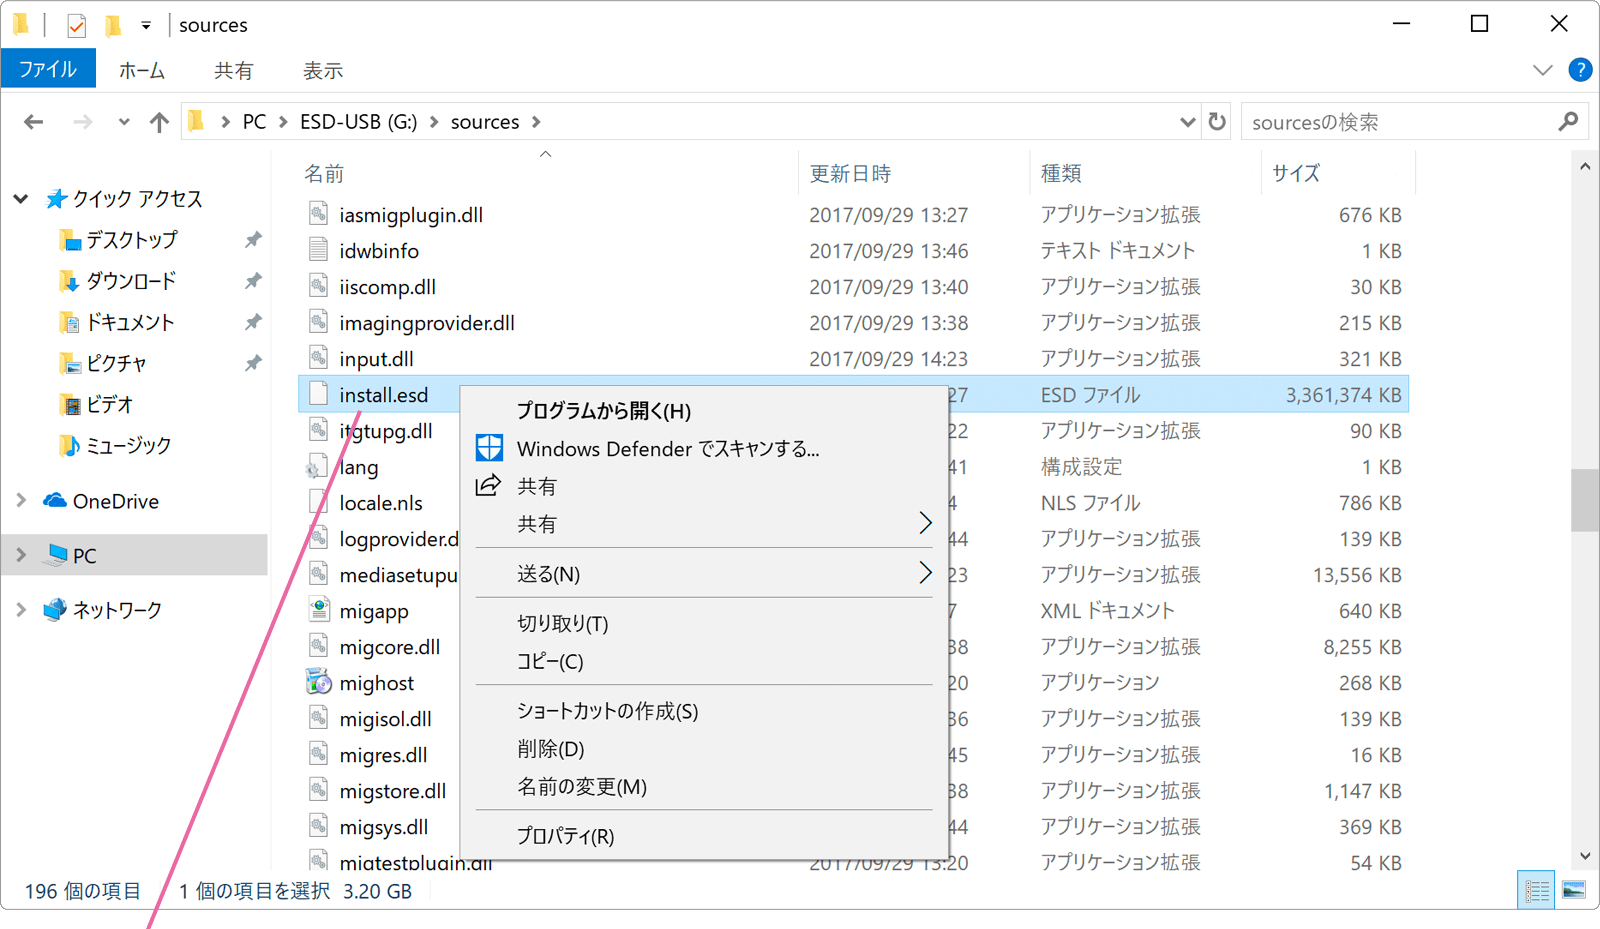Click the scrollbar down arrow

pos(1585,856)
